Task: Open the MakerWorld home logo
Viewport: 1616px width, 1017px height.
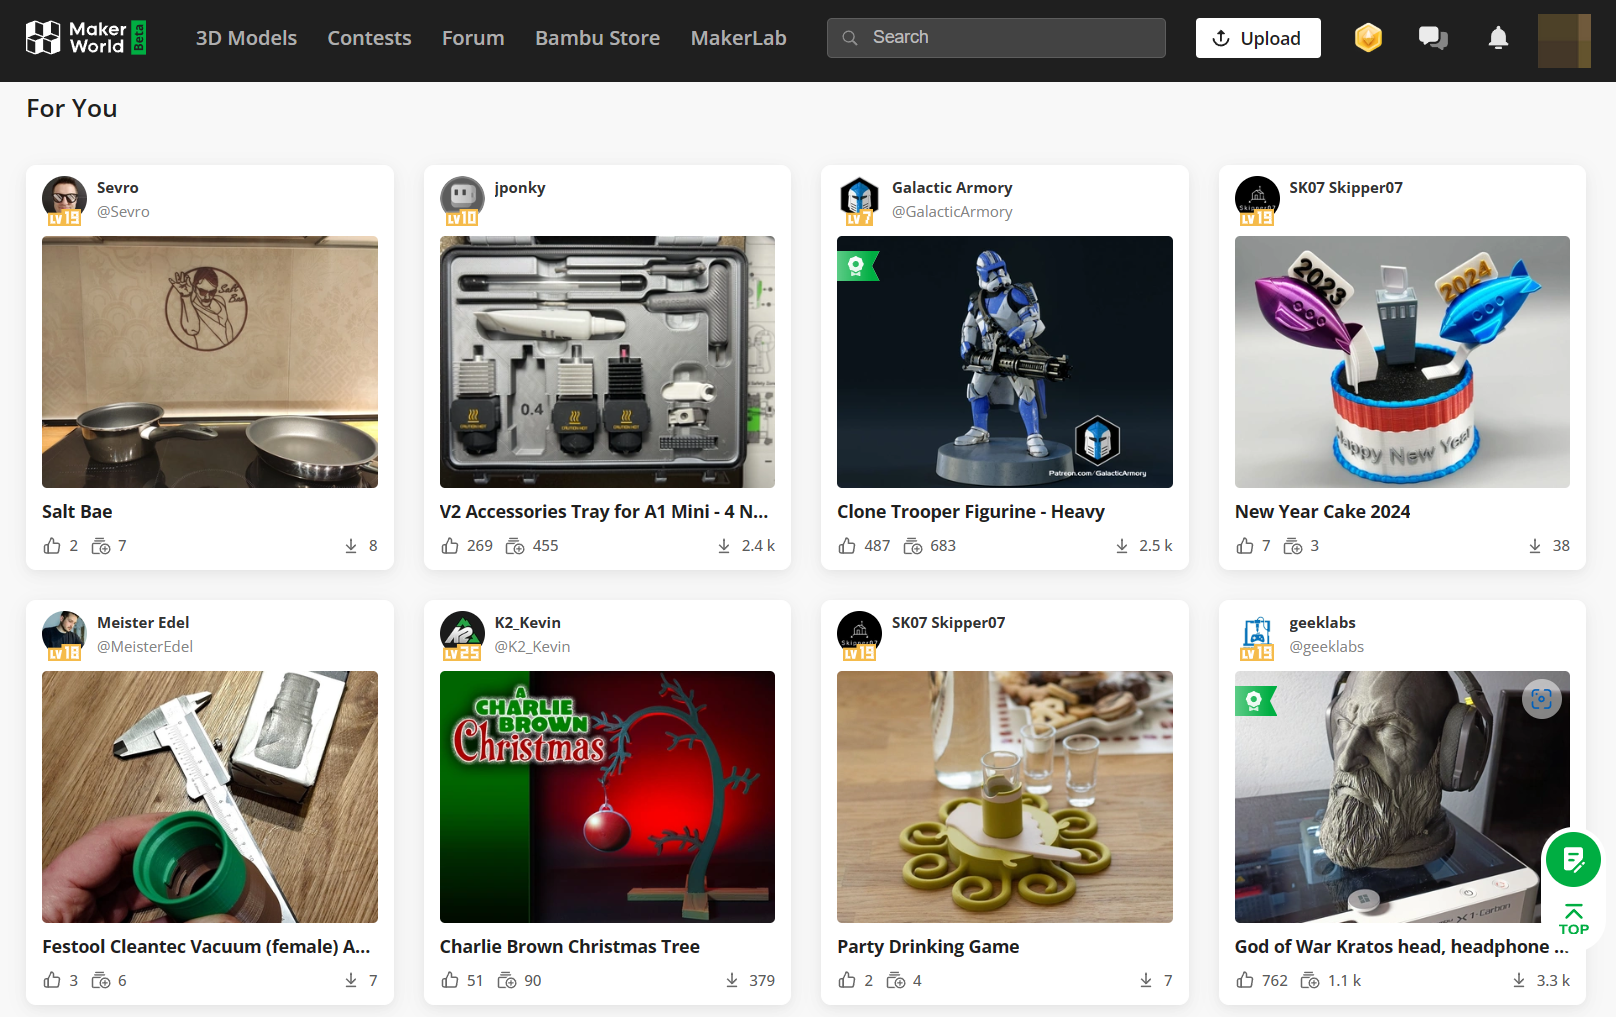Action: (85, 38)
